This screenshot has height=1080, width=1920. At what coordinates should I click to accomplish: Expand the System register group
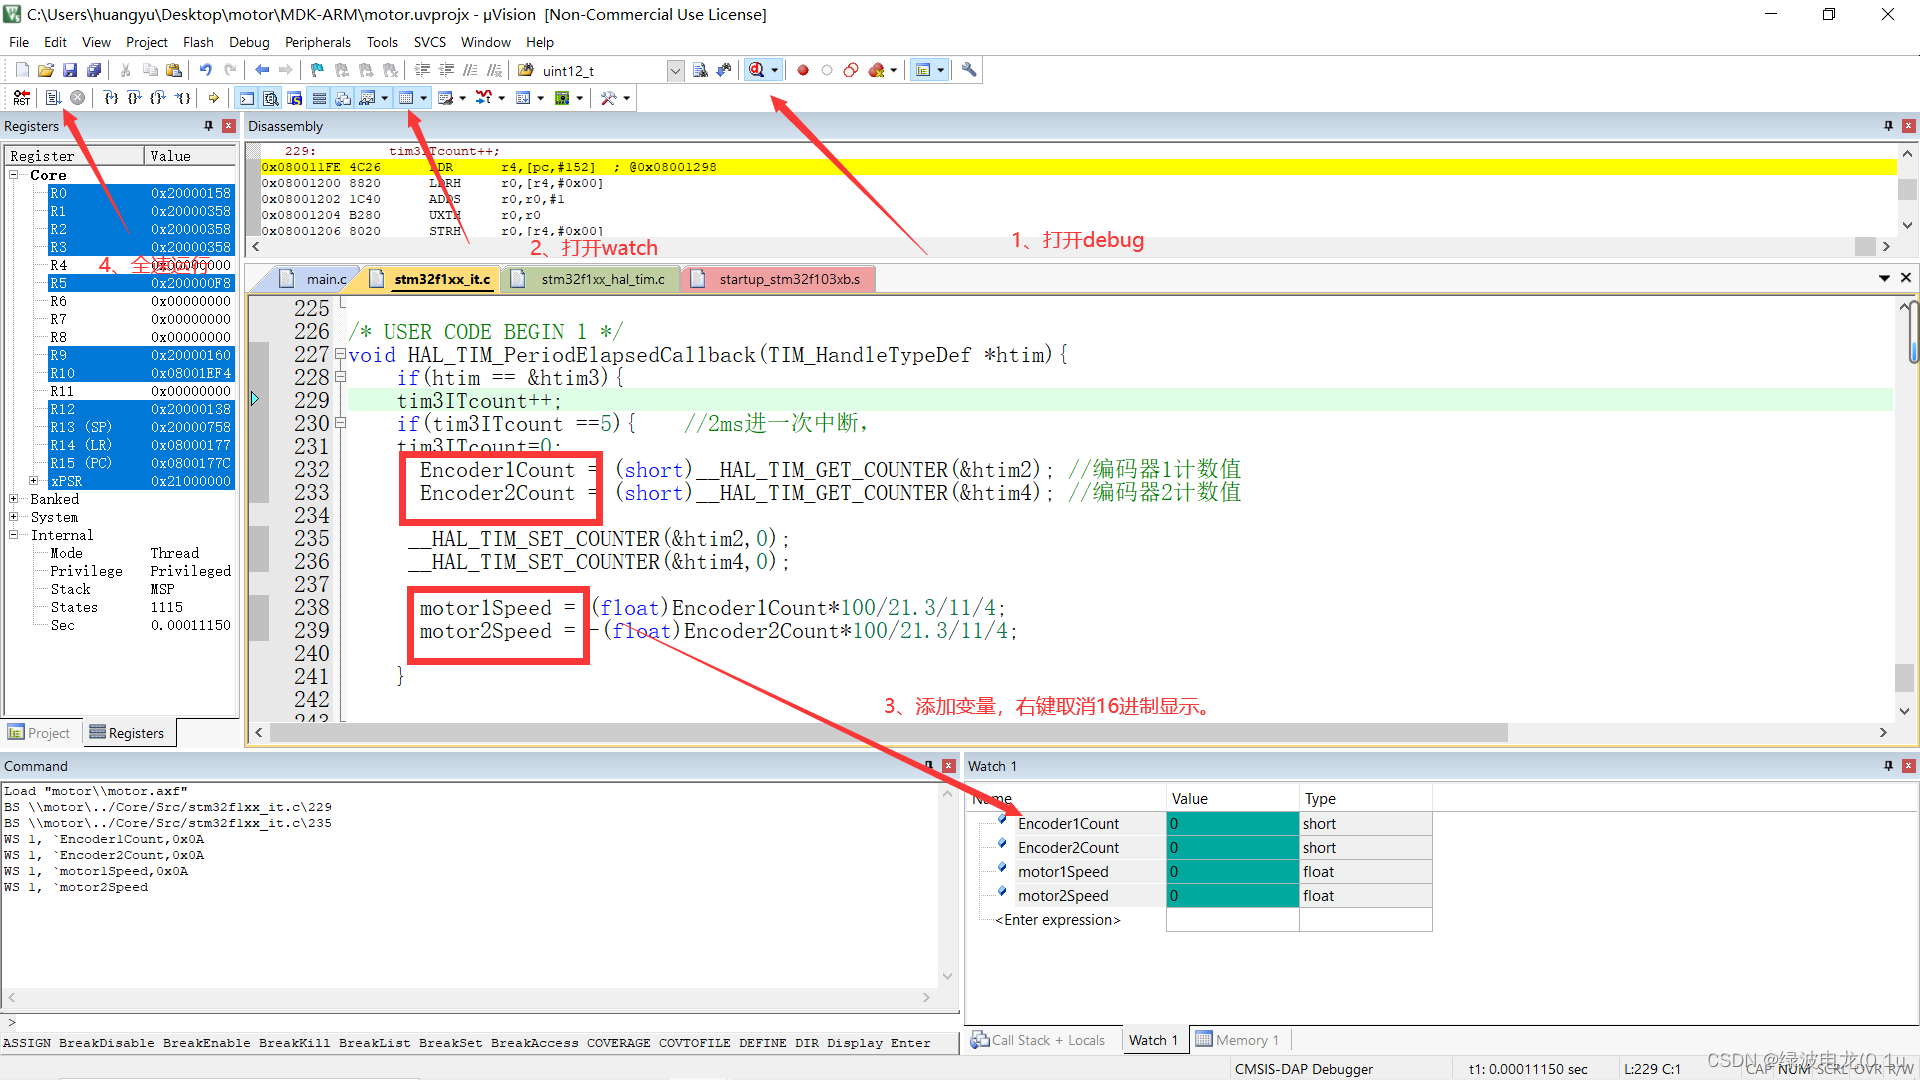[x=14, y=517]
